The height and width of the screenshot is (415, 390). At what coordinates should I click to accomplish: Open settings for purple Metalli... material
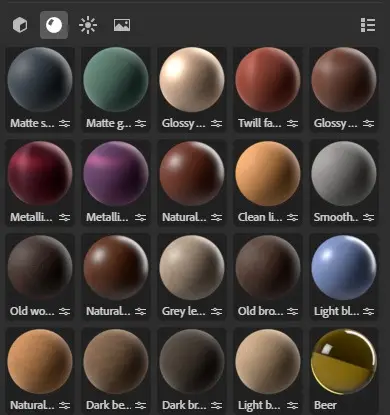tap(140, 218)
